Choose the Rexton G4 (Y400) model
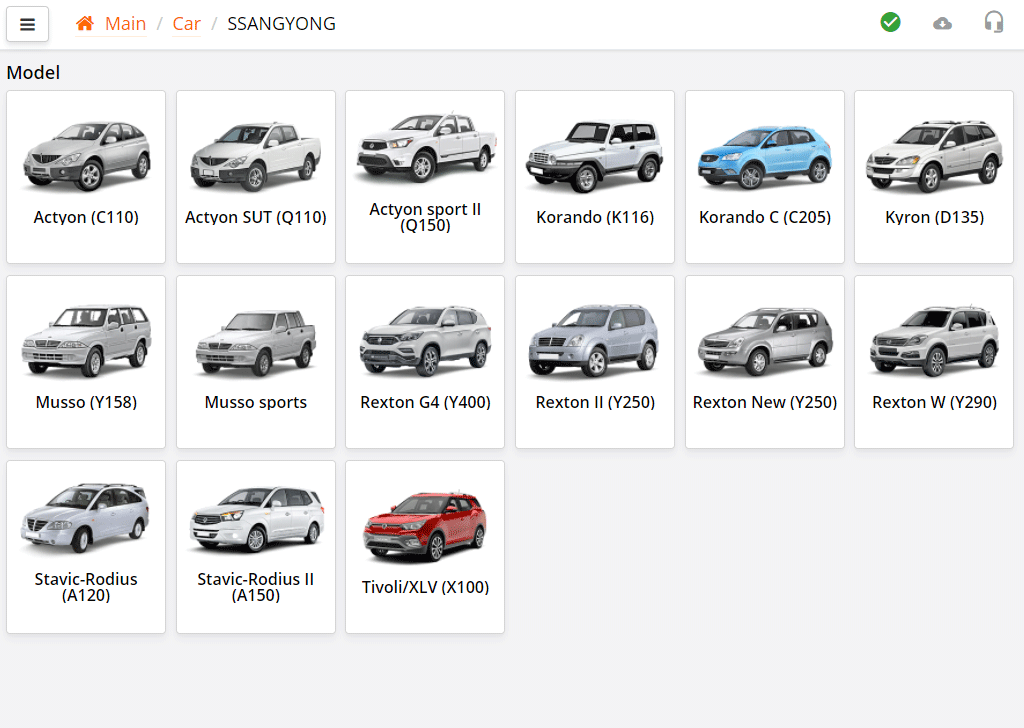Image resolution: width=1024 pixels, height=728 pixels. [424, 362]
